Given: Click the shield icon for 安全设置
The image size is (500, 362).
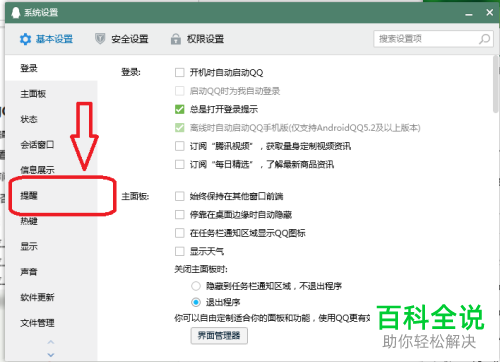Looking at the screenshot, I should 100,39.
